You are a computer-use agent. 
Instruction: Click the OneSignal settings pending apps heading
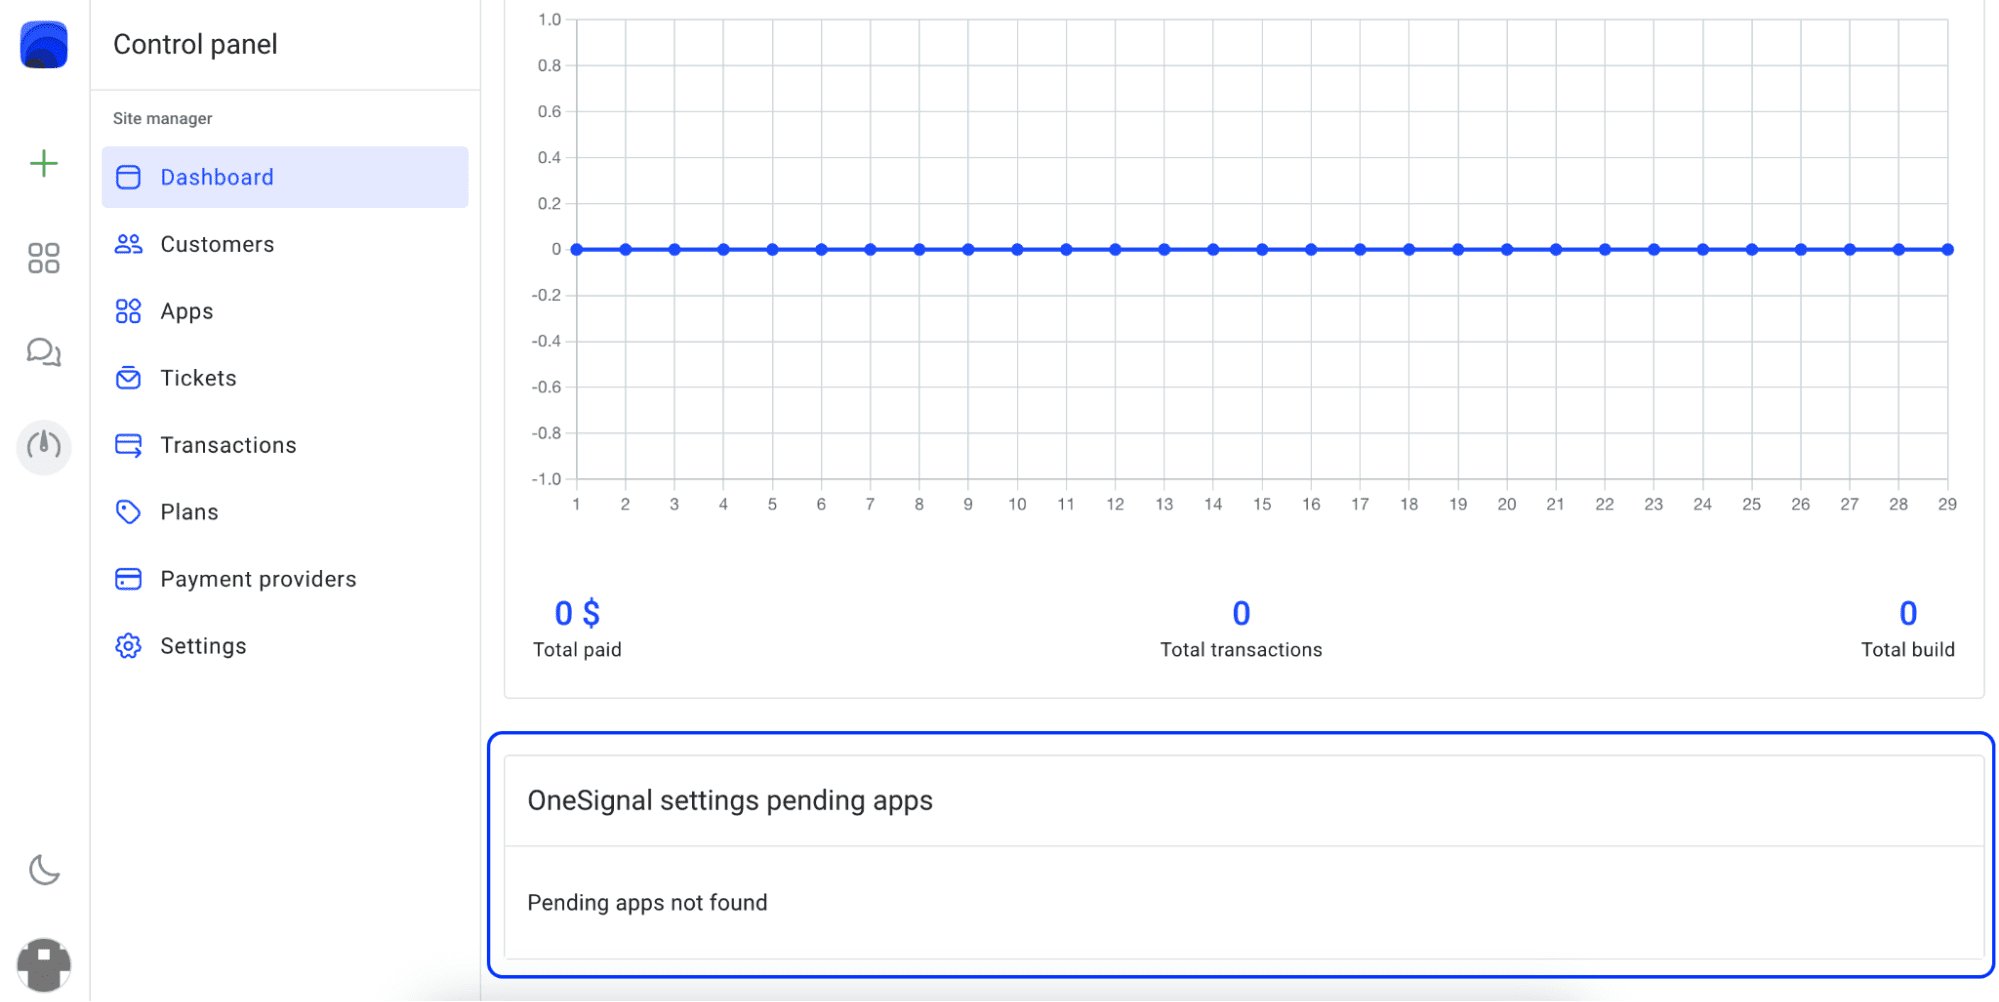tap(730, 801)
